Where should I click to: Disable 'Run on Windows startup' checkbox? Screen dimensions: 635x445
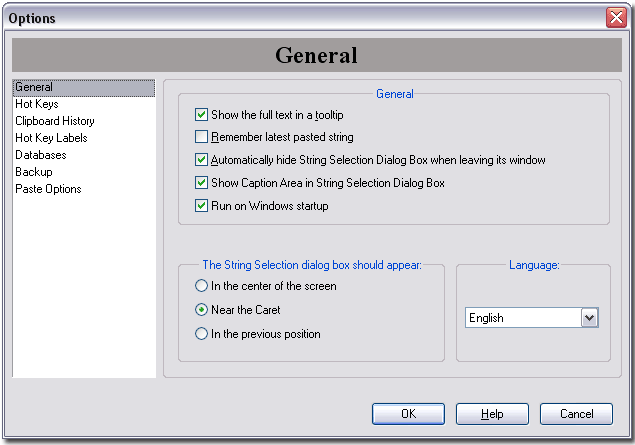click(201, 206)
